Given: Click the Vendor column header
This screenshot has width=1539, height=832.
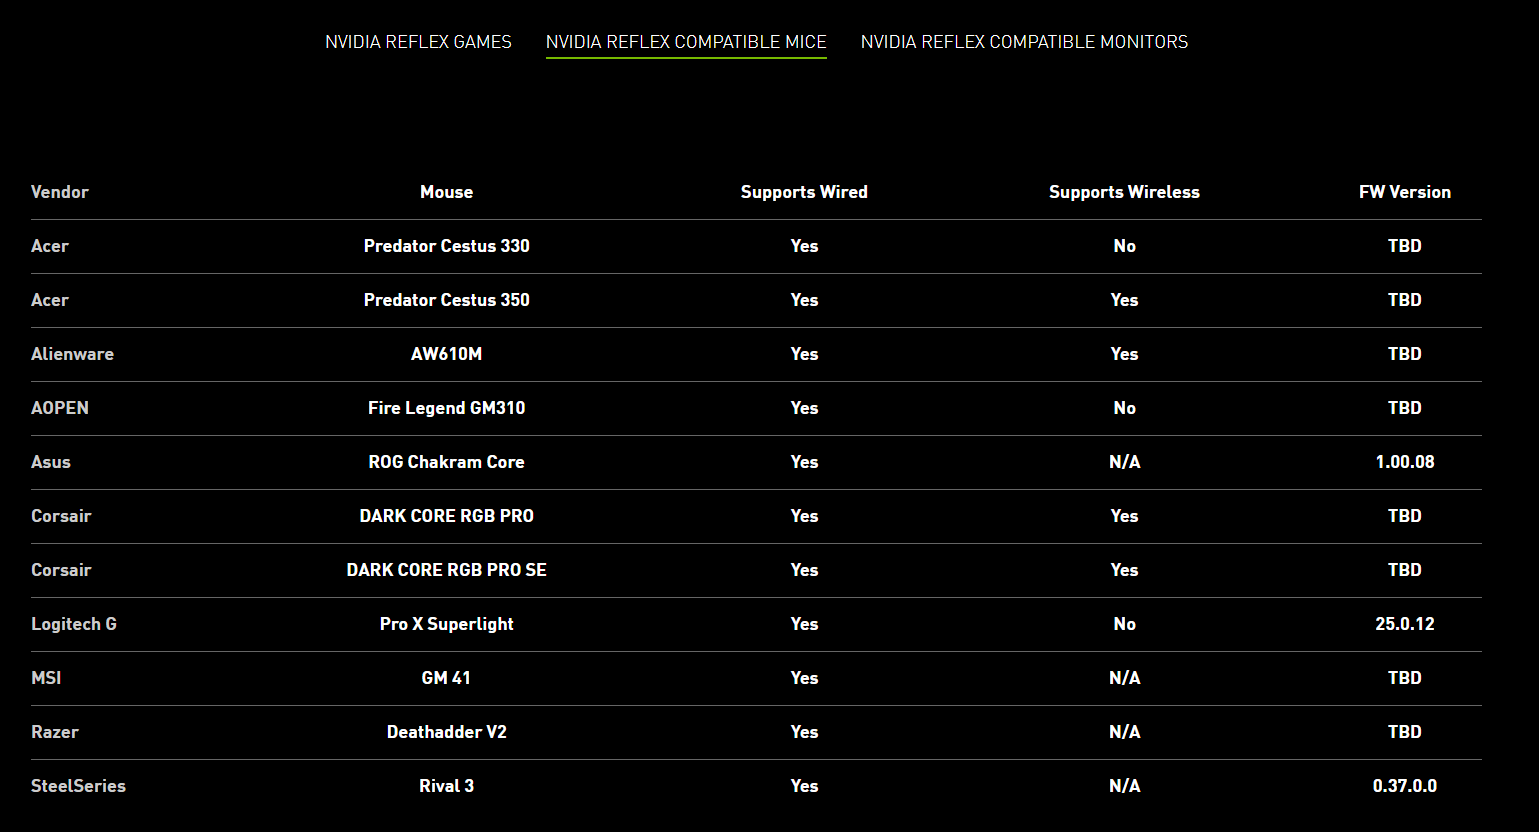Looking at the screenshot, I should pos(60,192).
